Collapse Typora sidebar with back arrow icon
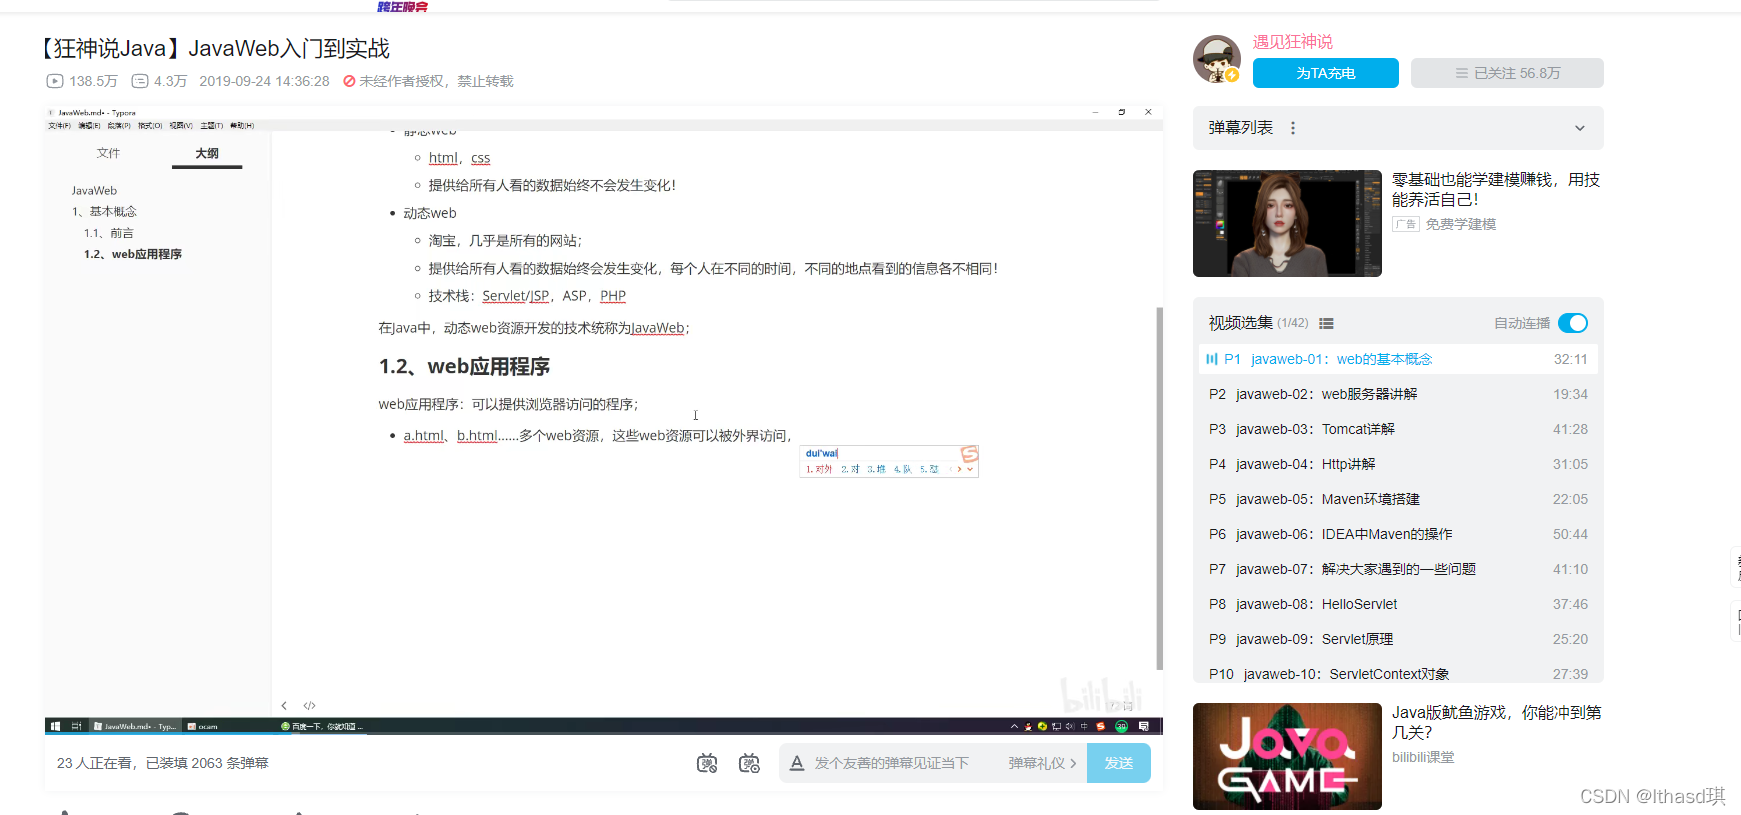The height and width of the screenshot is (815, 1741). click(284, 706)
